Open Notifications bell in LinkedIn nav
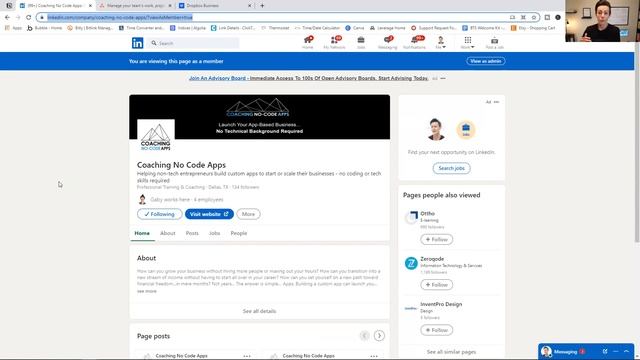This screenshot has width=640, height=360. 414,42
